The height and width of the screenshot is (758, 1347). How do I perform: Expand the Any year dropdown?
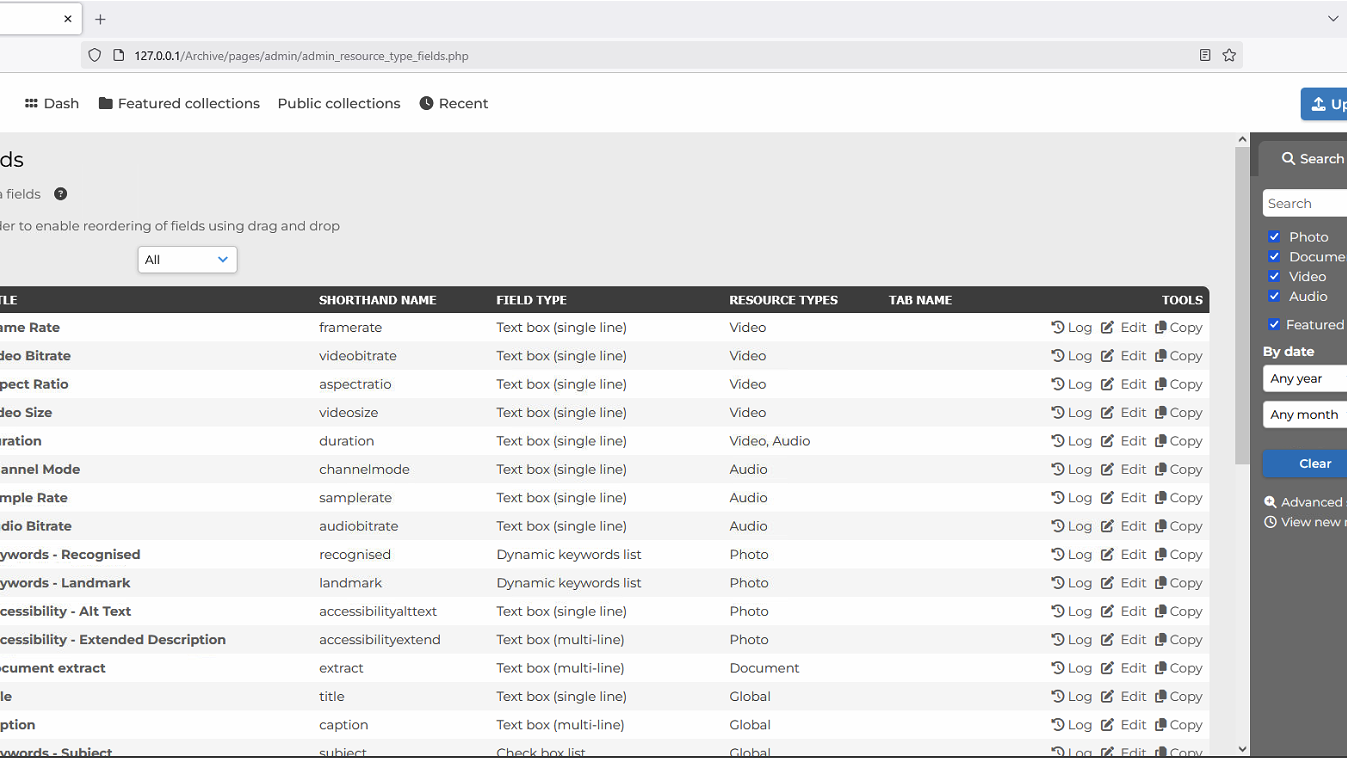coord(1305,379)
